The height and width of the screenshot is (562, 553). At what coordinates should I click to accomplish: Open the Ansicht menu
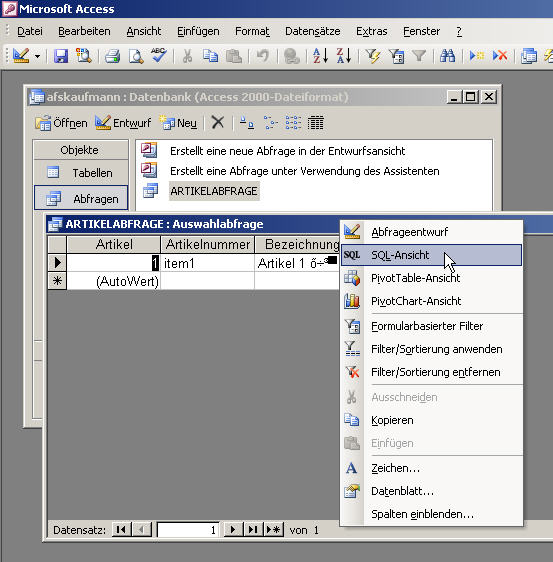pos(144,32)
